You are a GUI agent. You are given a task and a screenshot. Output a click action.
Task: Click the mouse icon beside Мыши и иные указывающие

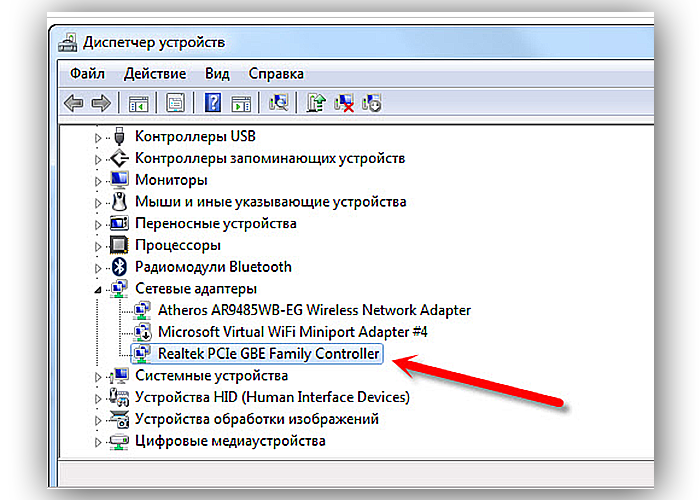tap(119, 201)
